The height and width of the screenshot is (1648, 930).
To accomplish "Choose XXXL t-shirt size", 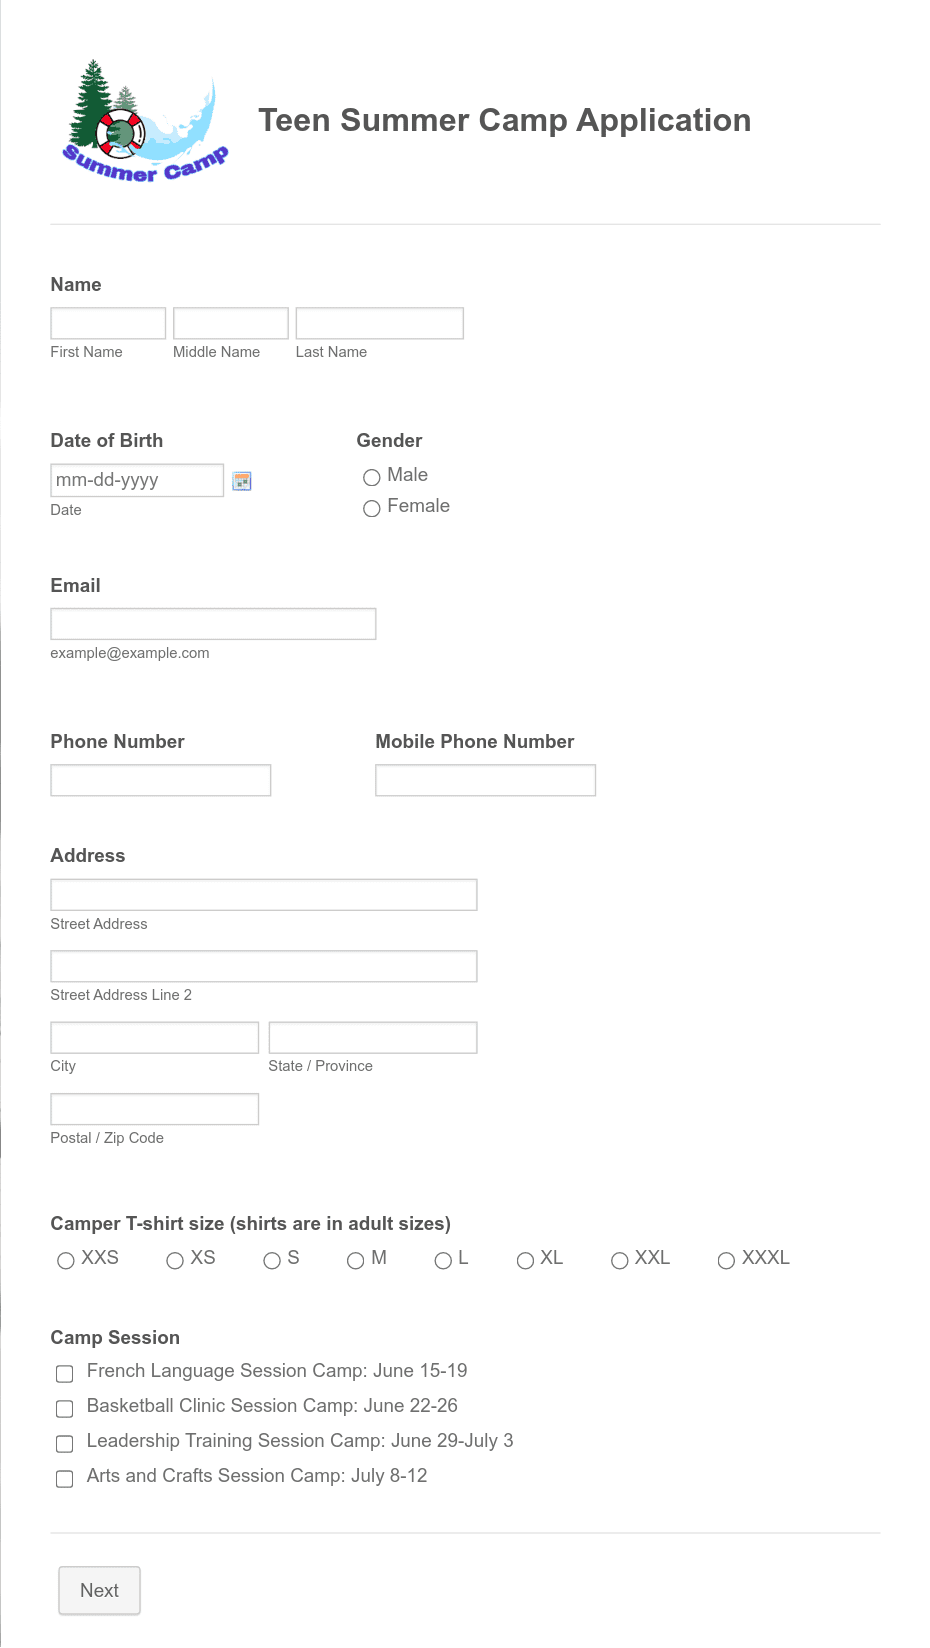I will [x=726, y=1260].
